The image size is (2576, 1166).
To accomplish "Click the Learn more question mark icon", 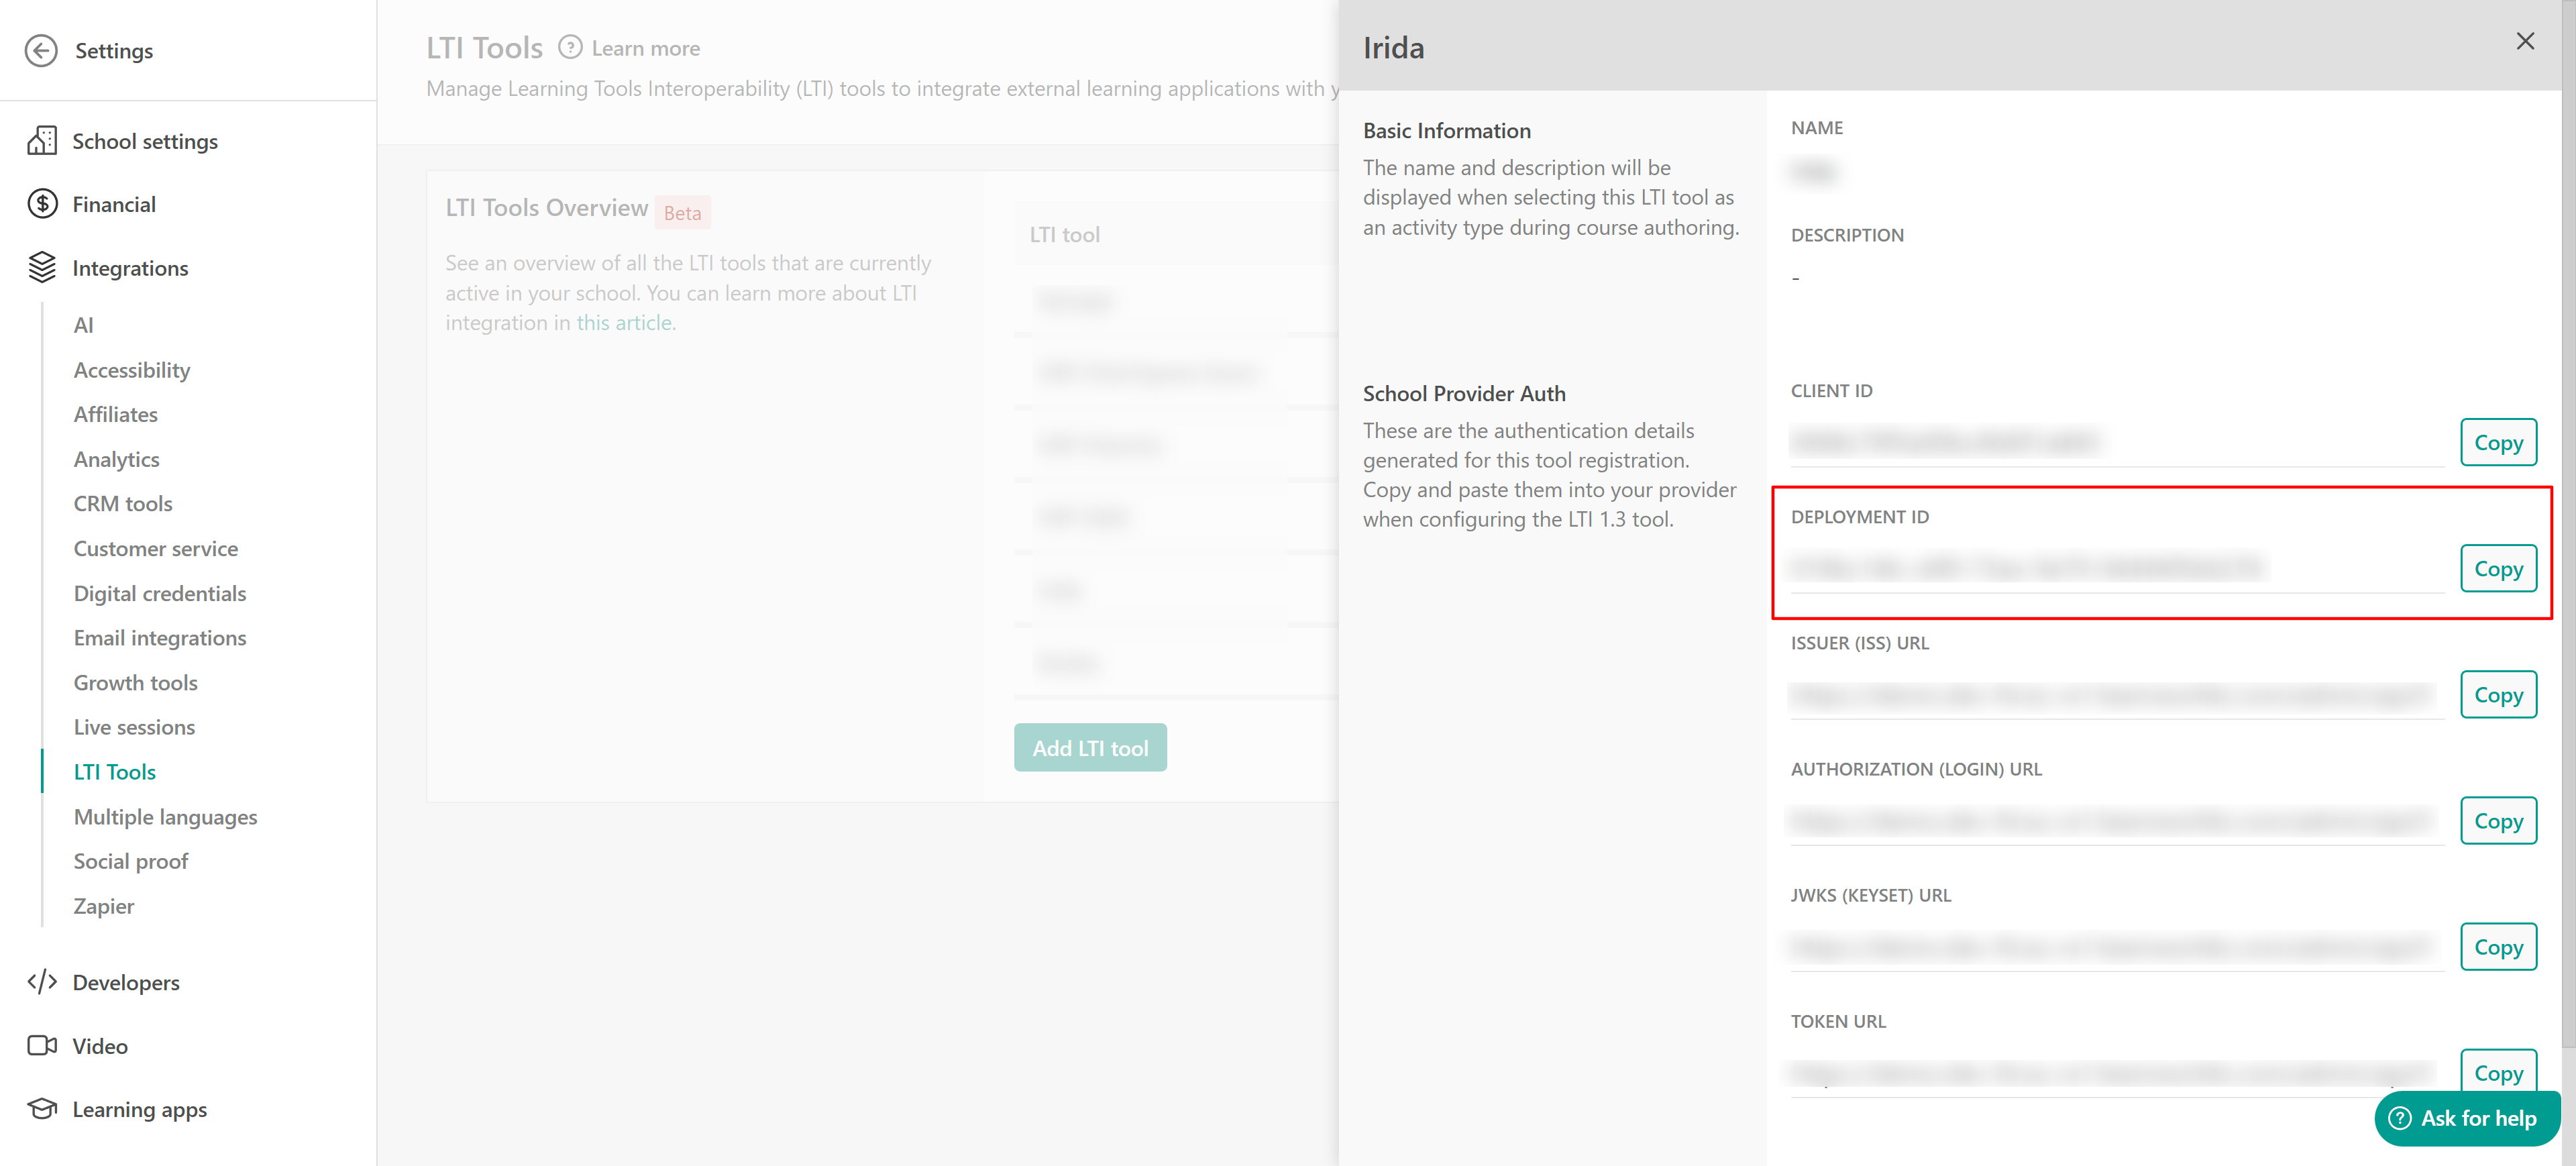I will click(570, 48).
